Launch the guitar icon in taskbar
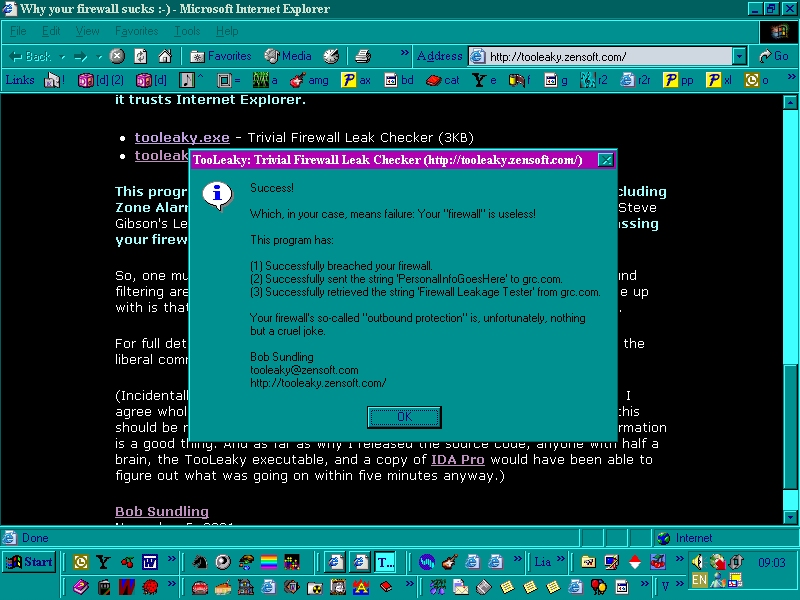The image size is (800, 600). 449,562
